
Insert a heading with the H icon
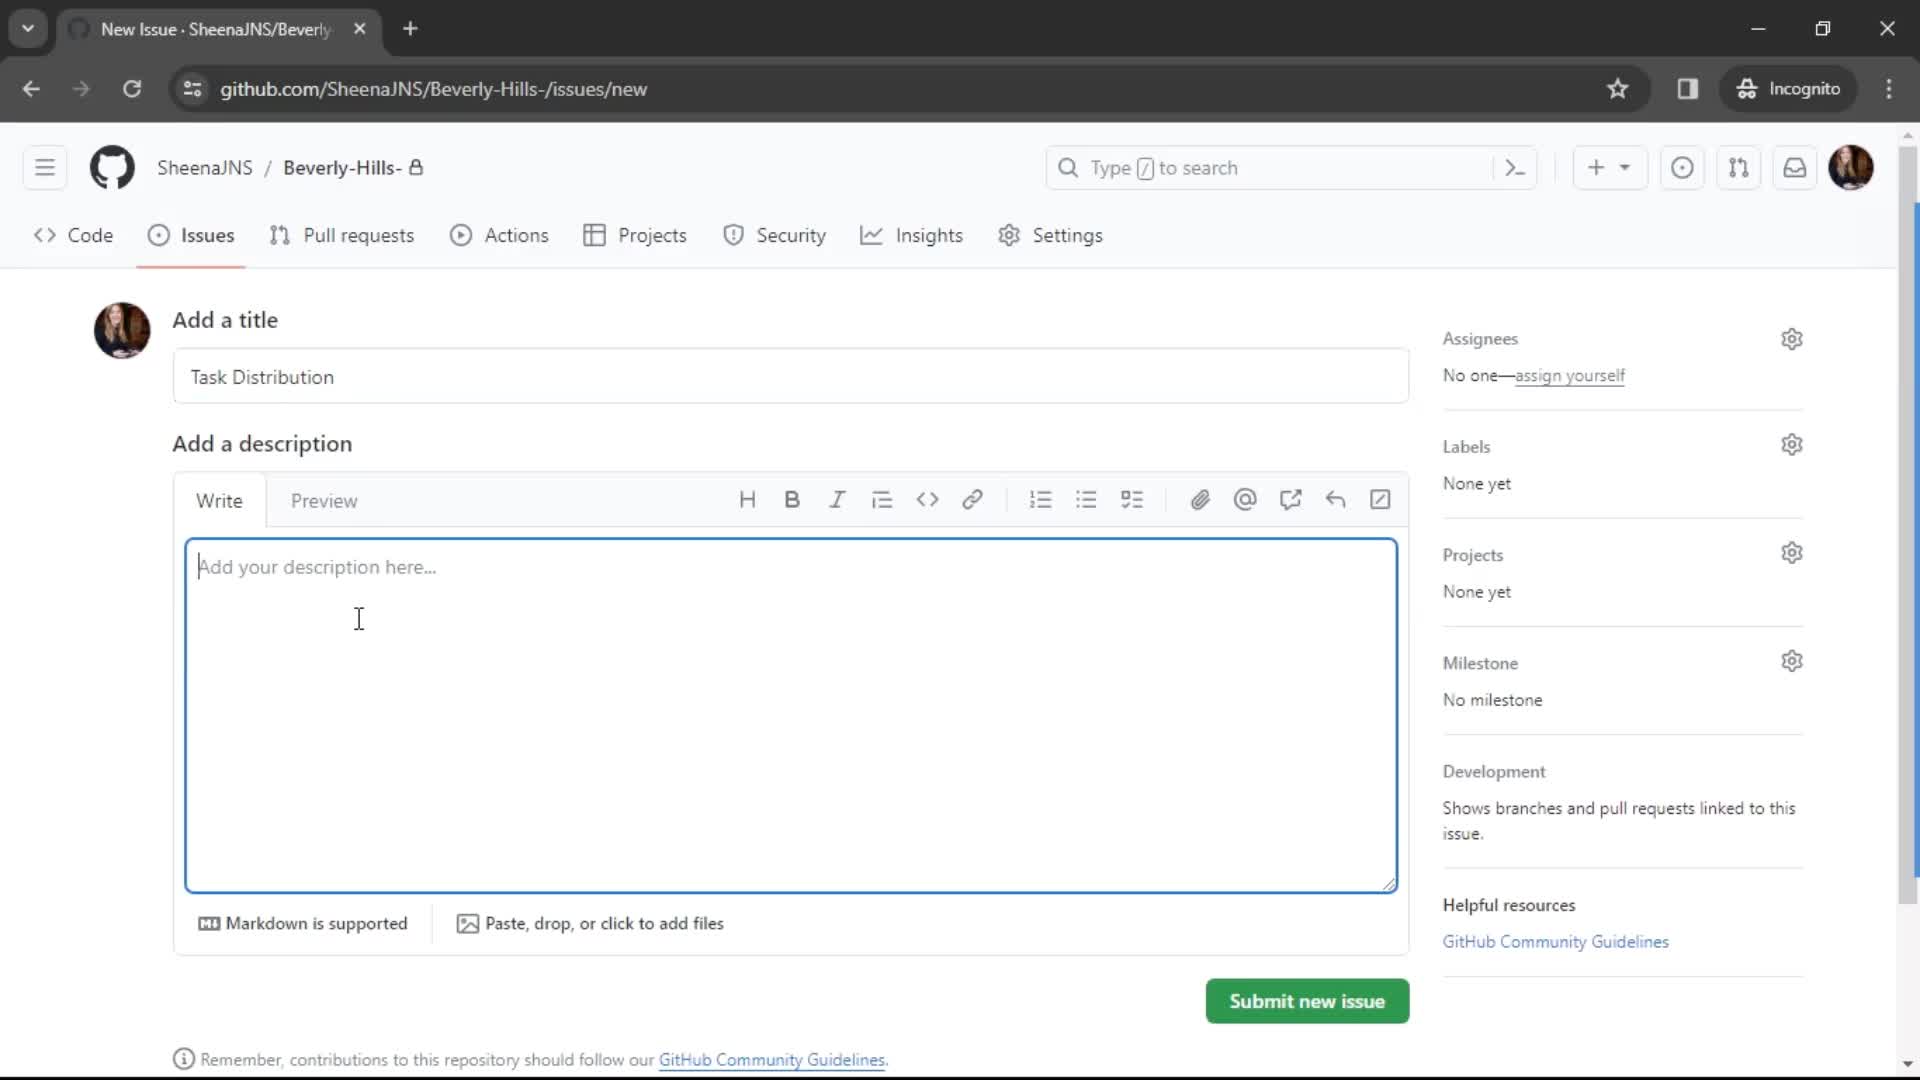(x=747, y=500)
